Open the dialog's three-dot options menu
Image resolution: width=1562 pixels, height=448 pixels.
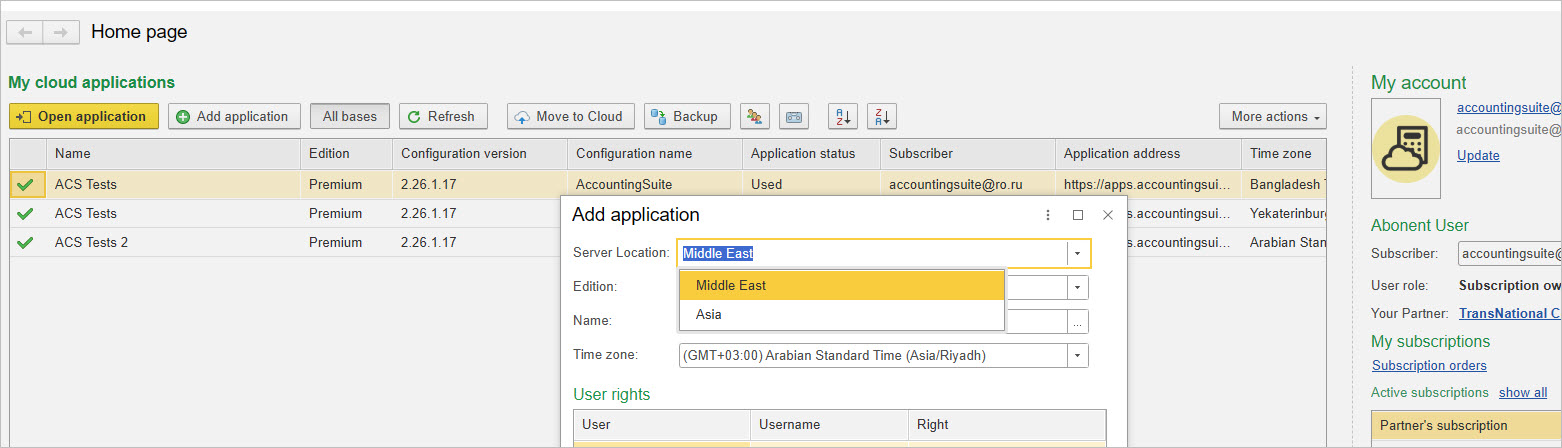click(1047, 215)
